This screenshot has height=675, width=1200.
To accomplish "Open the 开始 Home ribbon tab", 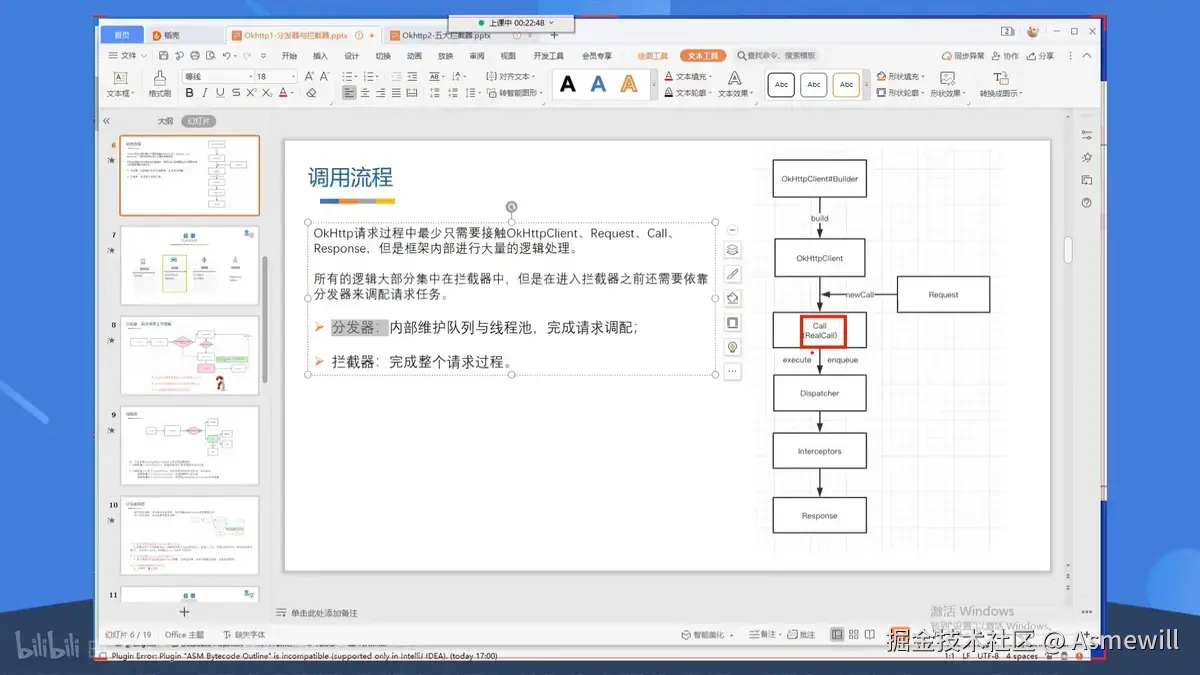I will pyautogui.click(x=289, y=56).
